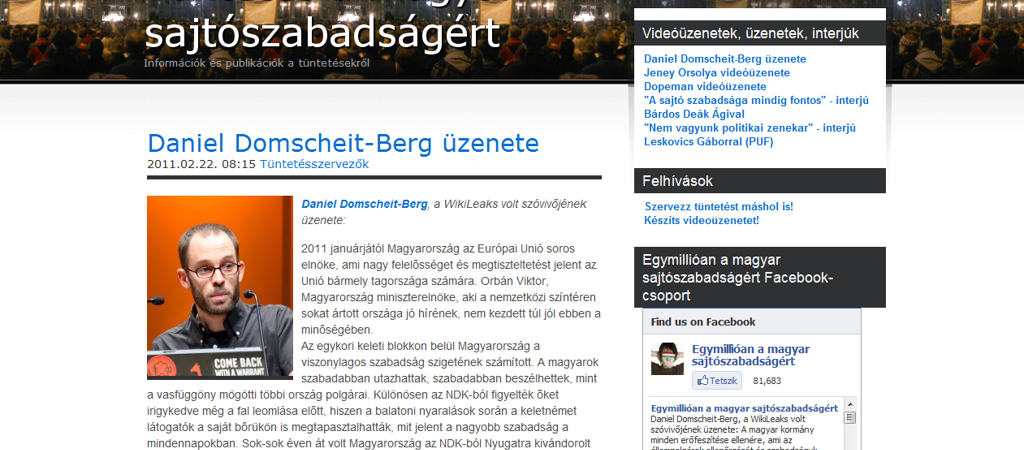Click the sajtószabadságért site title
This screenshot has height=450, width=1024.
click(322, 33)
